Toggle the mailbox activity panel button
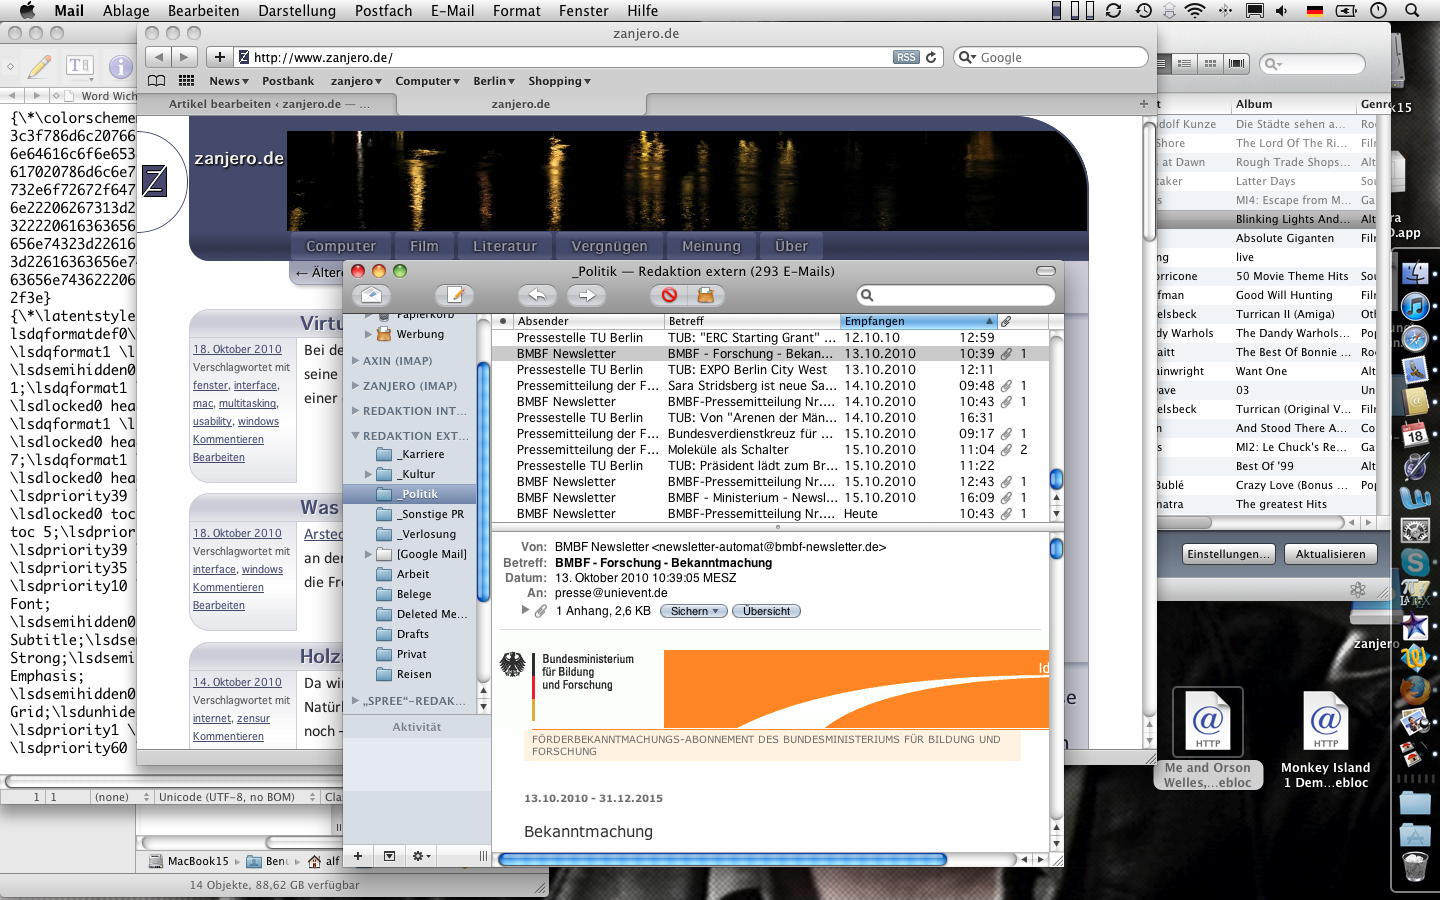The width and height of the screenshot is (1440, 900). [389, 856]
